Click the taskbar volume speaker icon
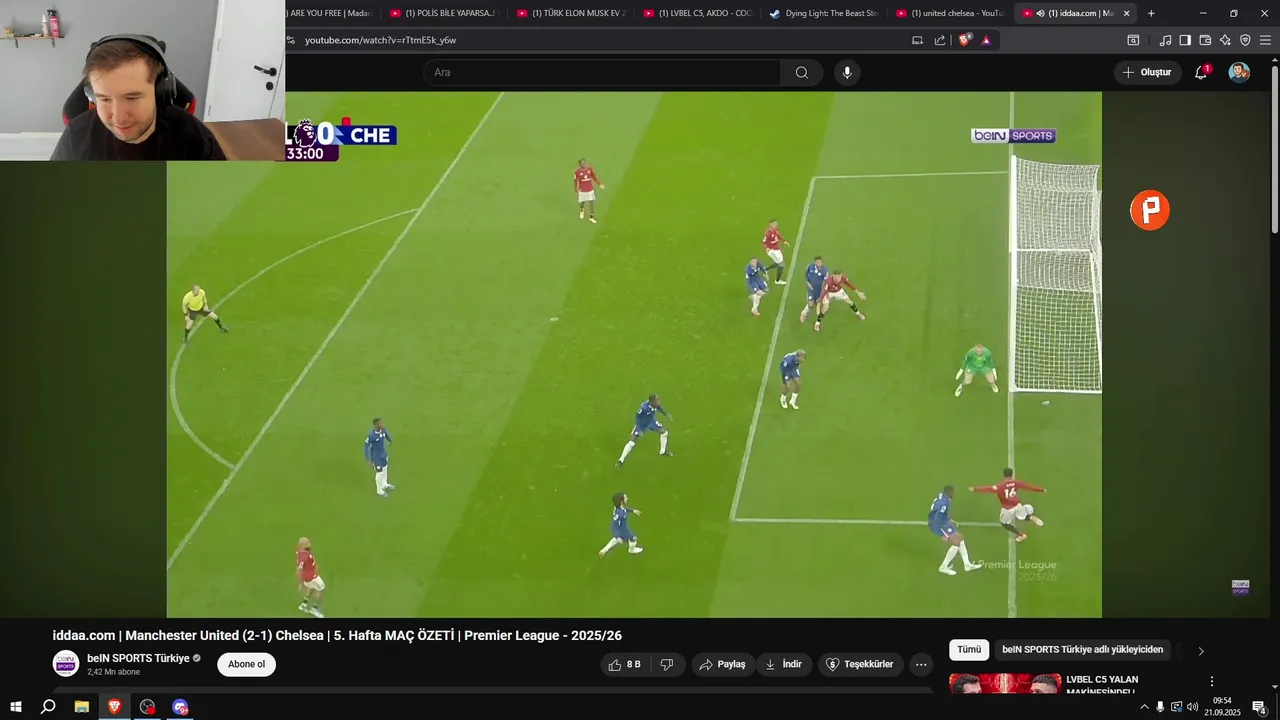1280x720 pixels. tap(1192, 707)
